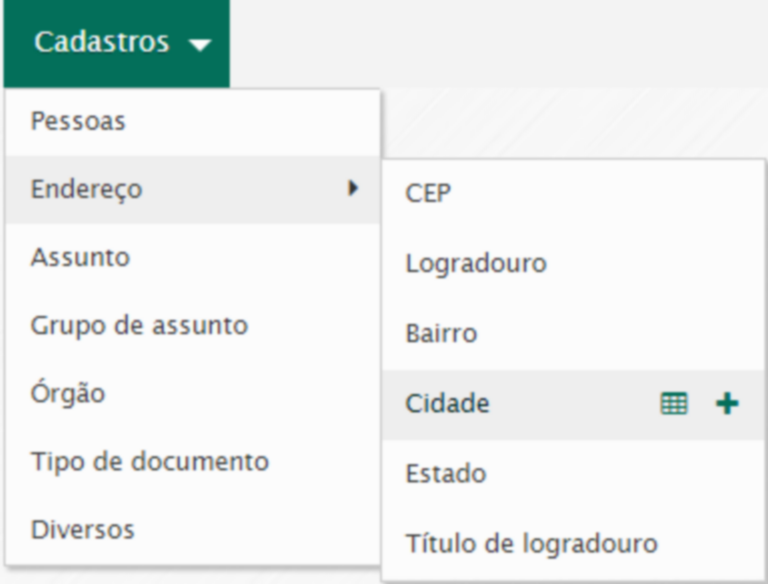
Task: Select Pessoas from the Cadastros menu
Action: (x=78, y=122)
